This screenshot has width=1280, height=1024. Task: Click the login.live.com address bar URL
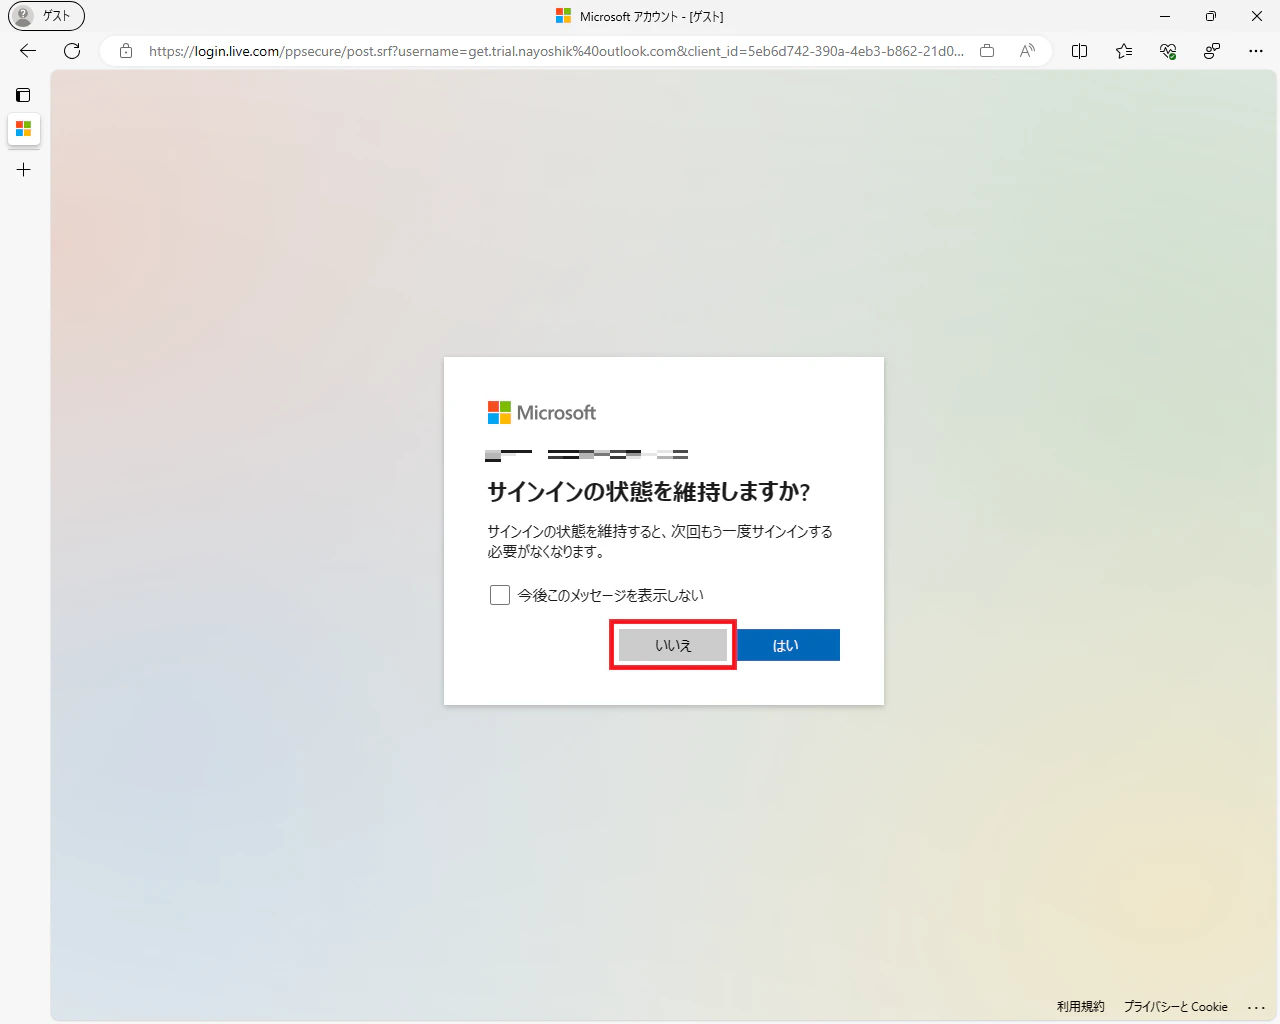[556, 51]
